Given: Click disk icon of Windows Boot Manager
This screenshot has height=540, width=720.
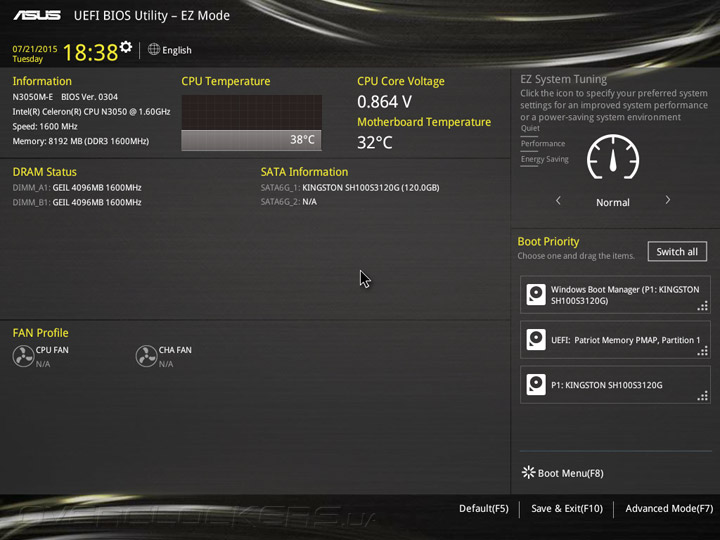Looking at the screenshot, I should 536,295.
